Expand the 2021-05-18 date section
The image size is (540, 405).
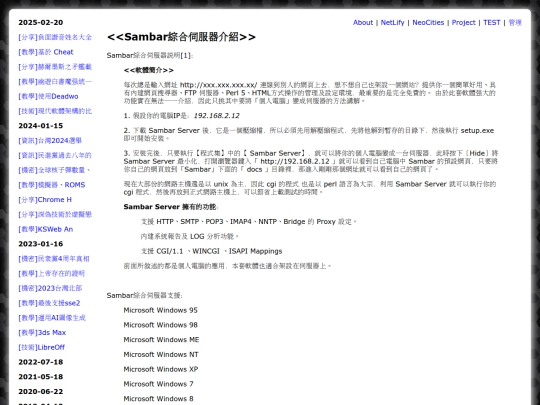[41, 377]
